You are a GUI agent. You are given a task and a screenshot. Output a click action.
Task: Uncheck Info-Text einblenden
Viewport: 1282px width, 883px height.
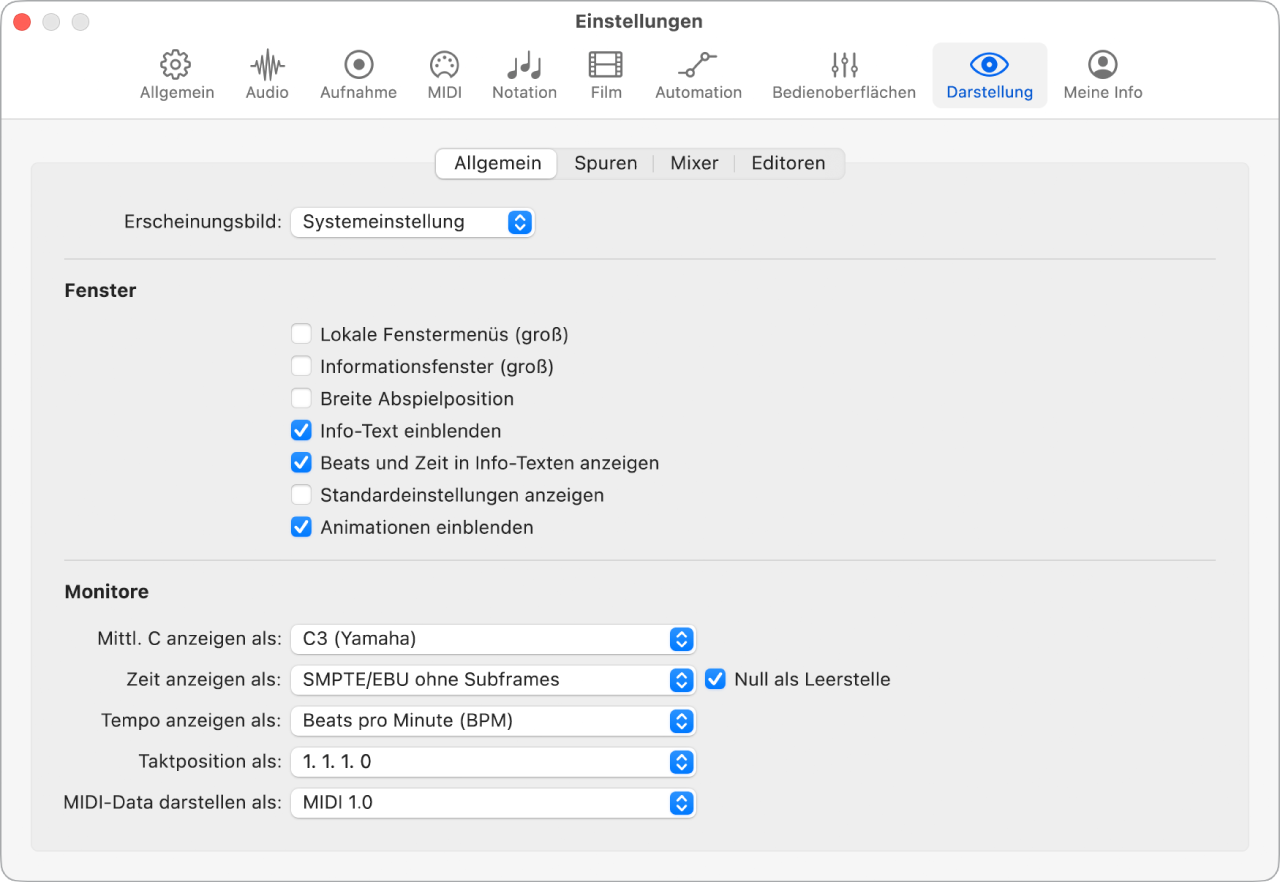[x=301, y=431]
